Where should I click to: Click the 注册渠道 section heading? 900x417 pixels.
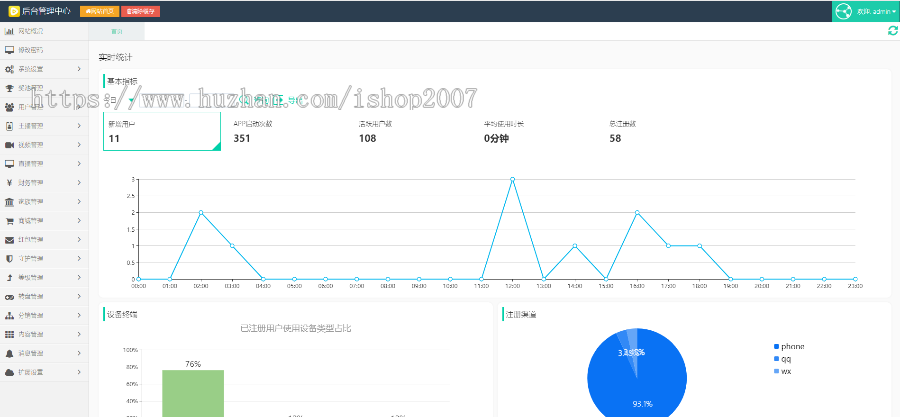tap(521, 314)
